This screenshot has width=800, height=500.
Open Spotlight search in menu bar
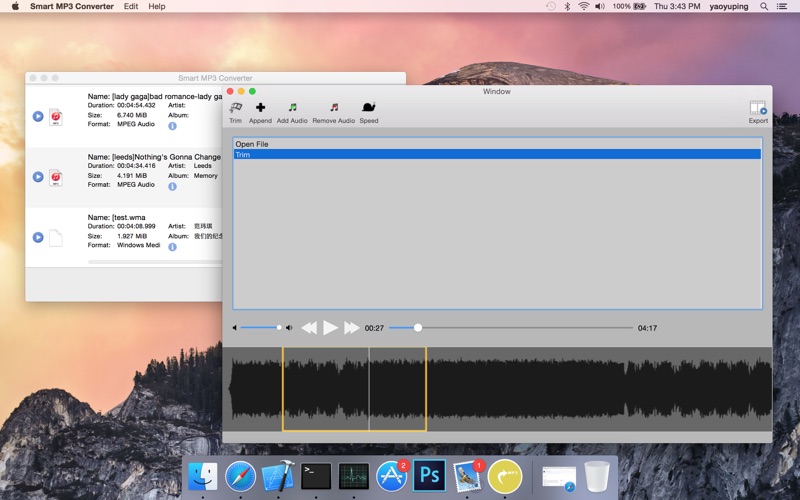click(765, 6)
